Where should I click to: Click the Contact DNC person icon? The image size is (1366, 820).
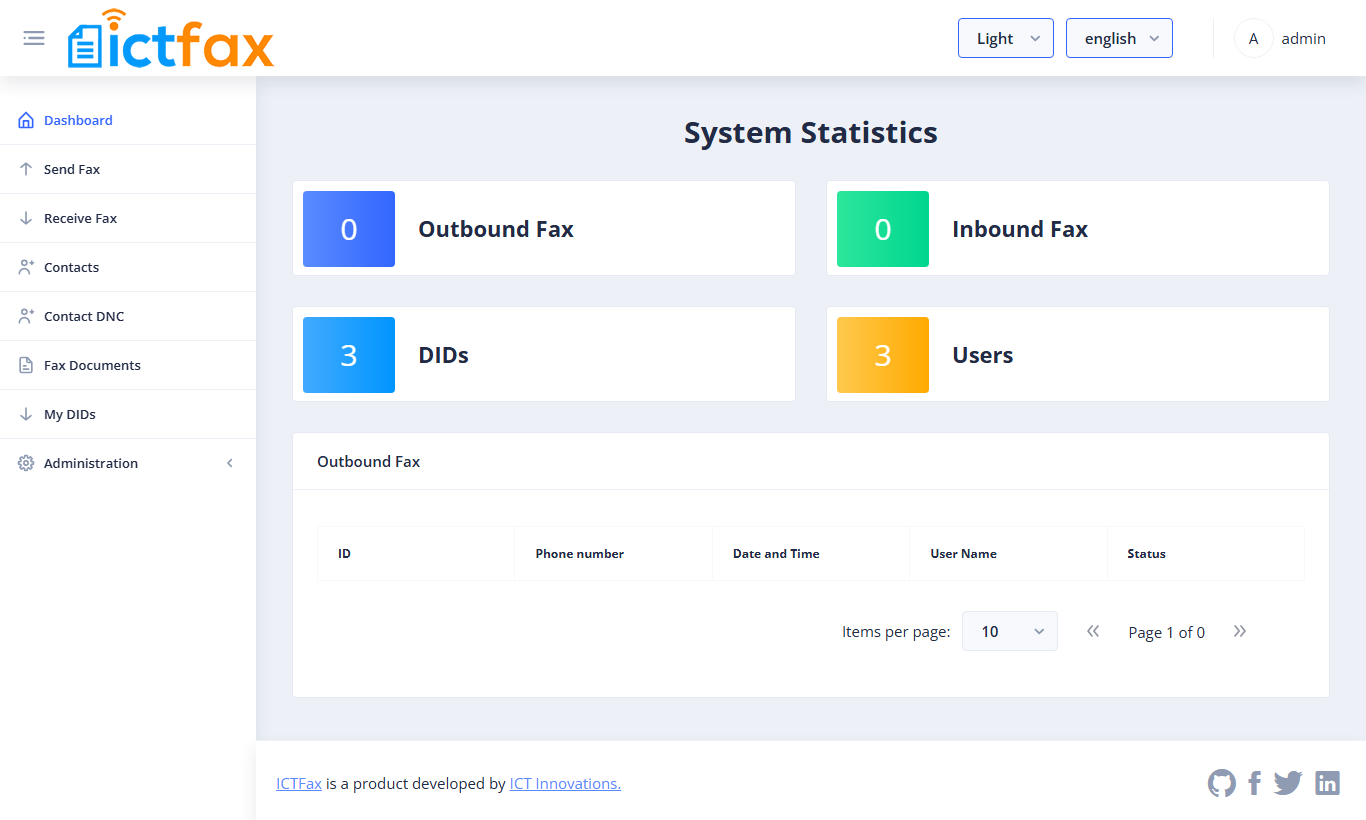[x=26, y=316]
